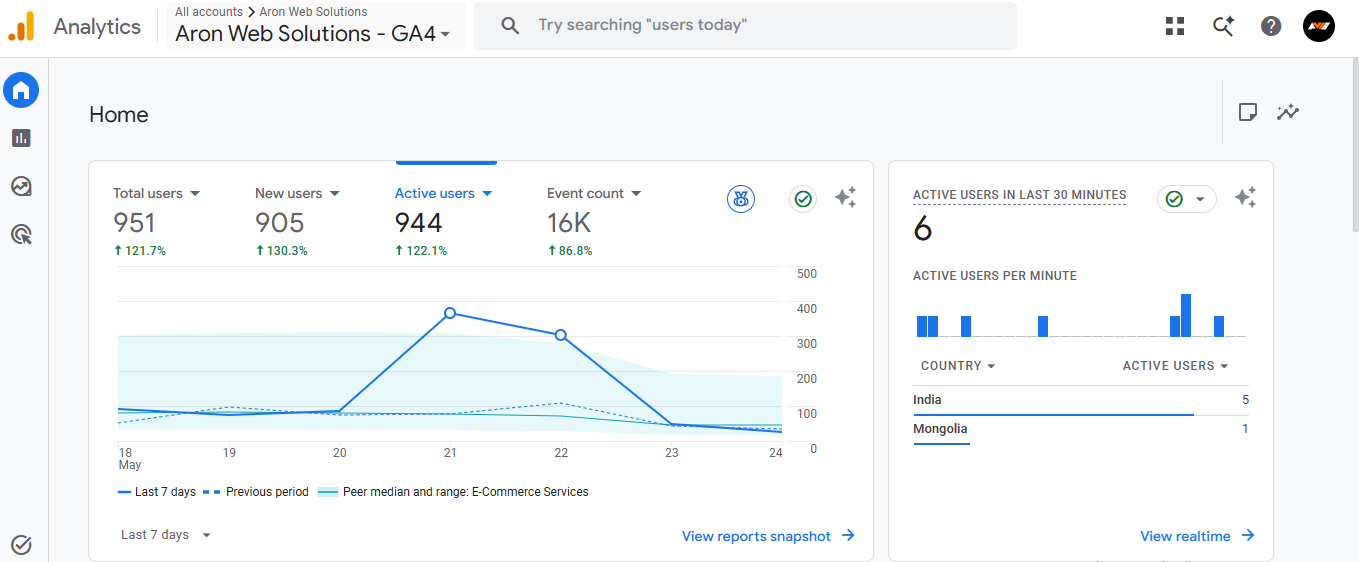Image resolution: width=1359 pixels, height=562 pixels.
Task: Click the Mongolia country row
Action: coord(1081,429)
